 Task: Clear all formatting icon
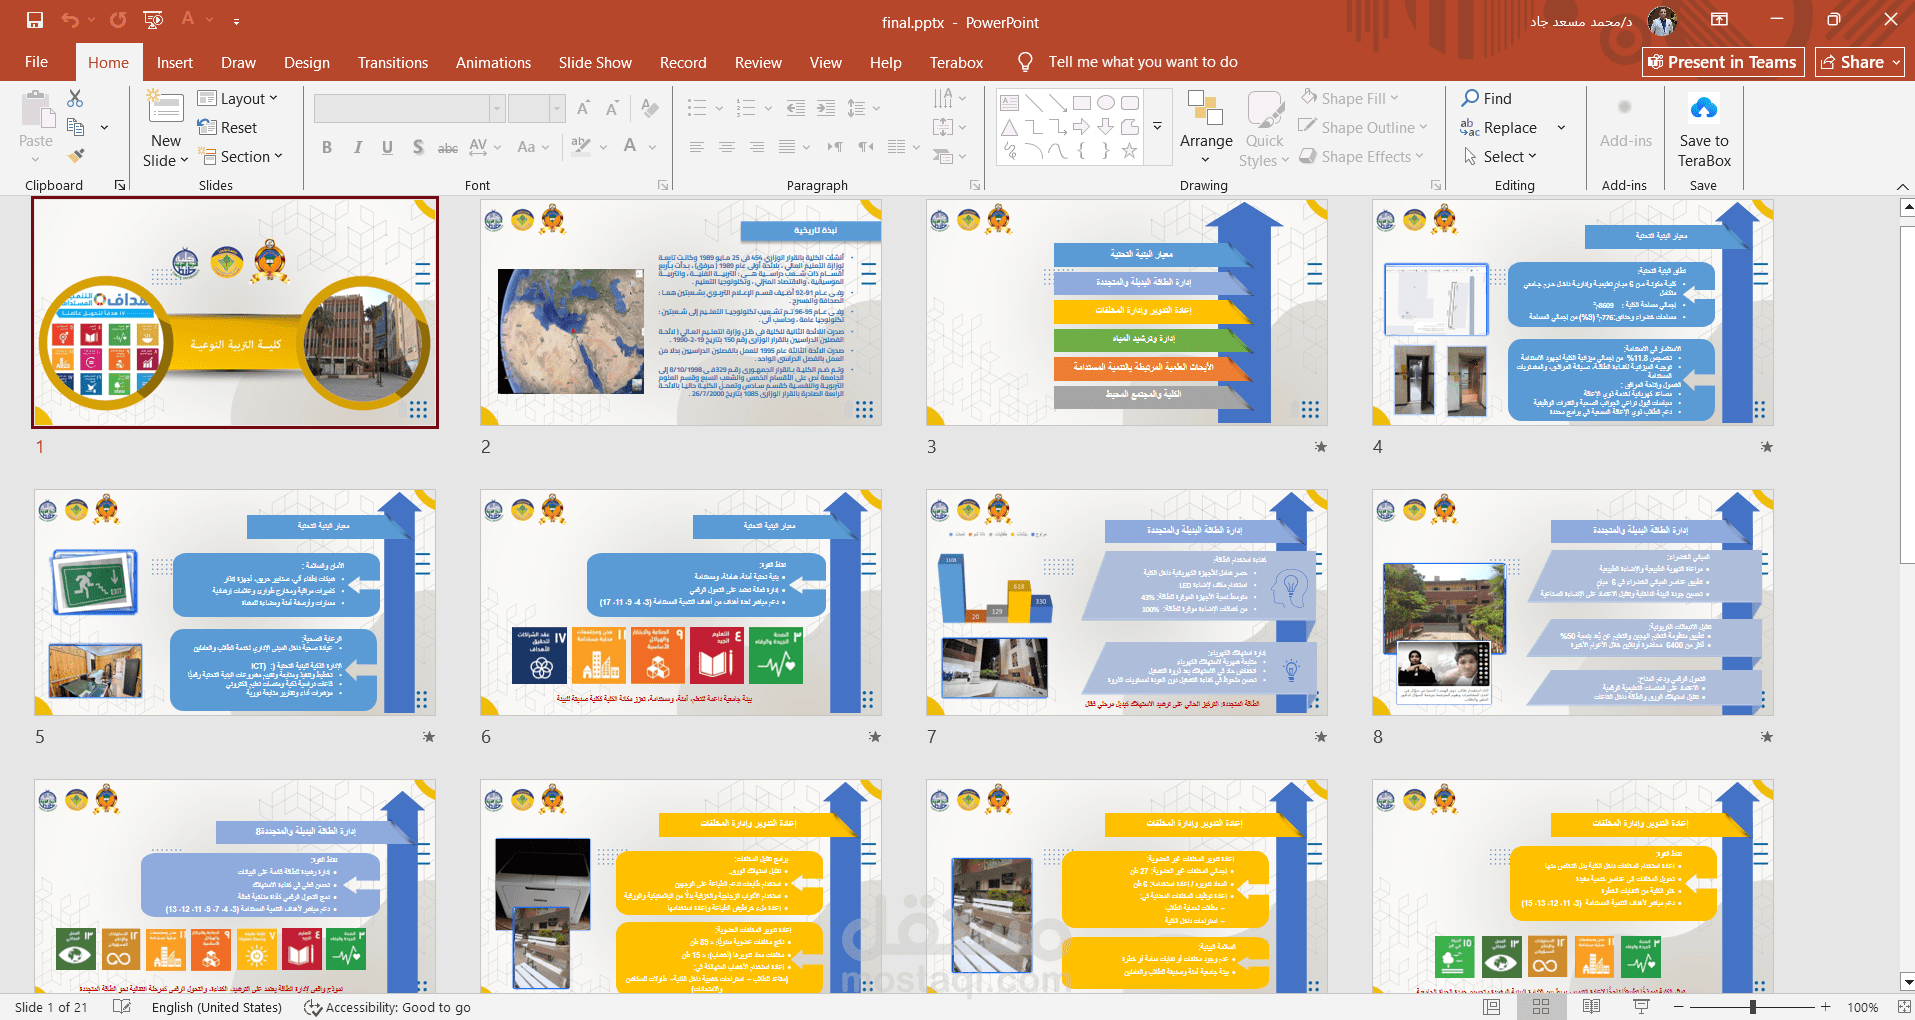[x=650, y=108]
